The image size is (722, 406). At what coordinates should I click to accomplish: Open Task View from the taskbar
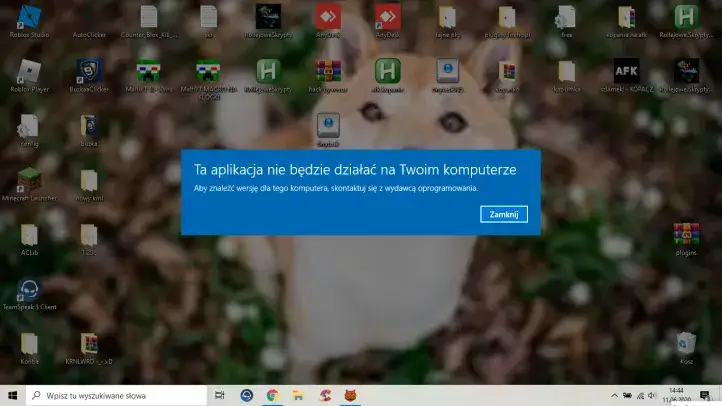click(x=220, y=395)
